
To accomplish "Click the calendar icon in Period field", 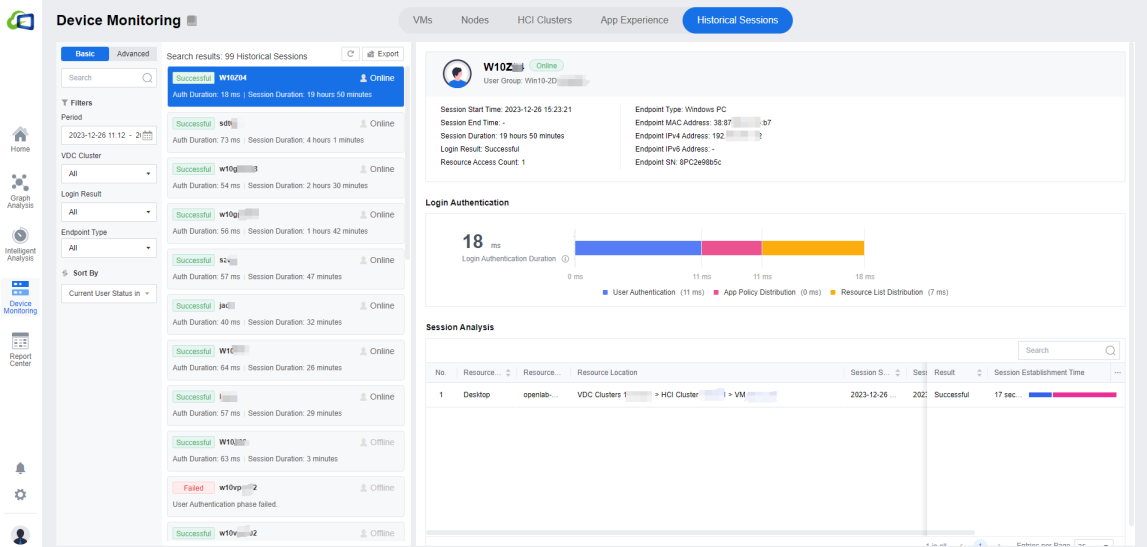I will pos(147,136).
